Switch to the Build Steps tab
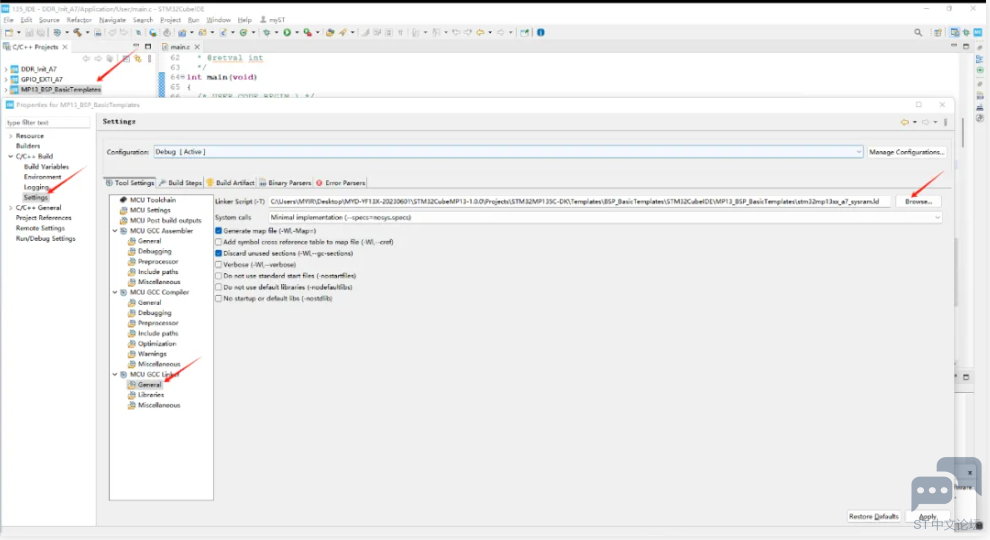Screen dimensions: 990x540 (180, 183)
